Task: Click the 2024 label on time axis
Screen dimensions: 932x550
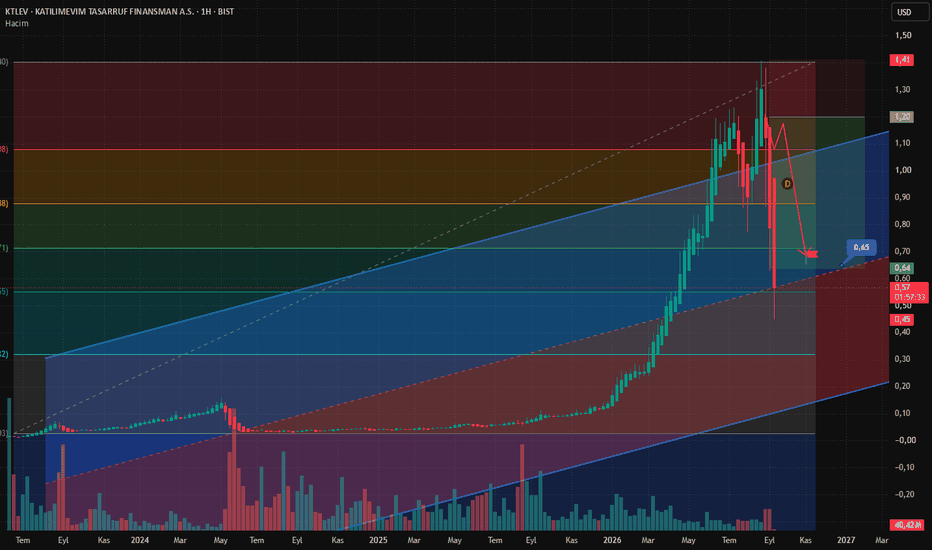Action: coord(140,540)
